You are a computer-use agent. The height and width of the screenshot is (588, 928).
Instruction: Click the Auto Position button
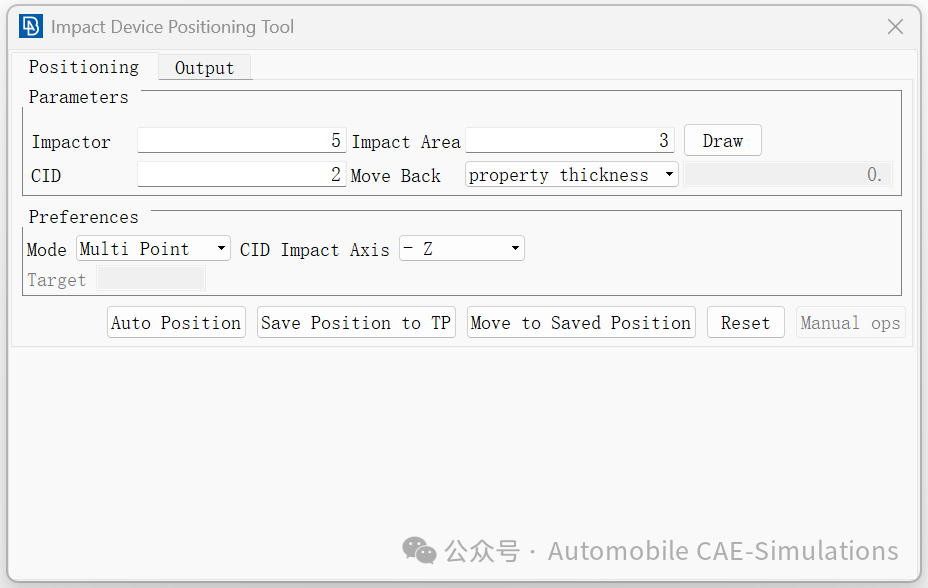[x=176, y=322]
